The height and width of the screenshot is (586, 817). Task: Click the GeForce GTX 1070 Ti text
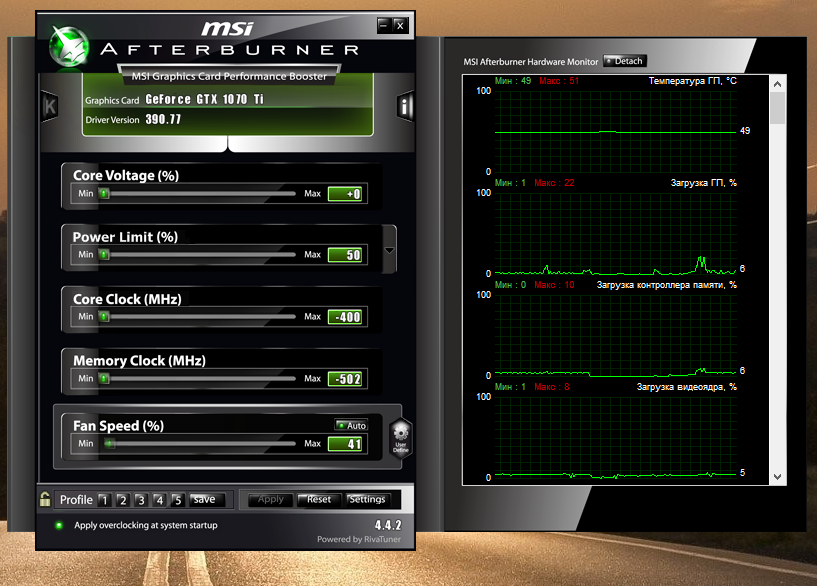(x=204, y=99)
